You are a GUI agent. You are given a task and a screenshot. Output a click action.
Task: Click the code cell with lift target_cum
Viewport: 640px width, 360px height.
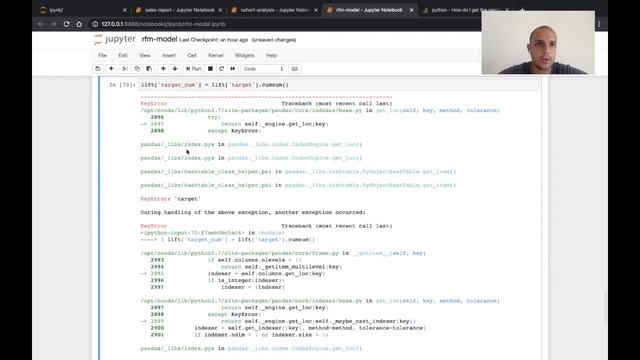(339, 85)
